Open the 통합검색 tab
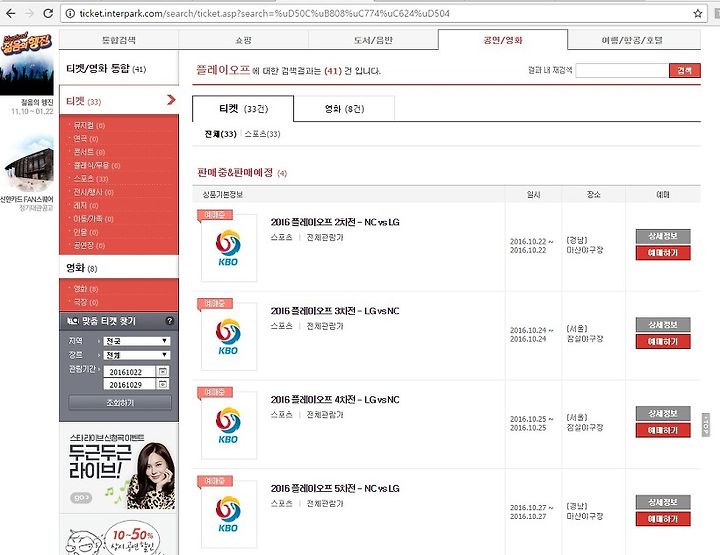 tap(118, 40)
